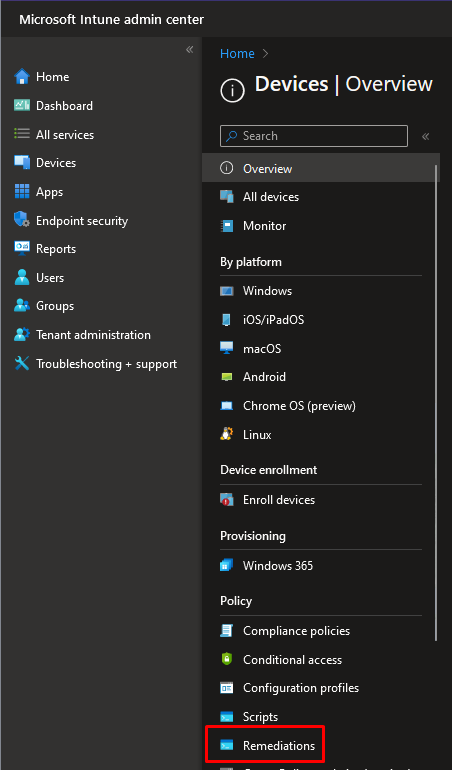
Task: Open Remediations policy entry
Action: [279, 745]
